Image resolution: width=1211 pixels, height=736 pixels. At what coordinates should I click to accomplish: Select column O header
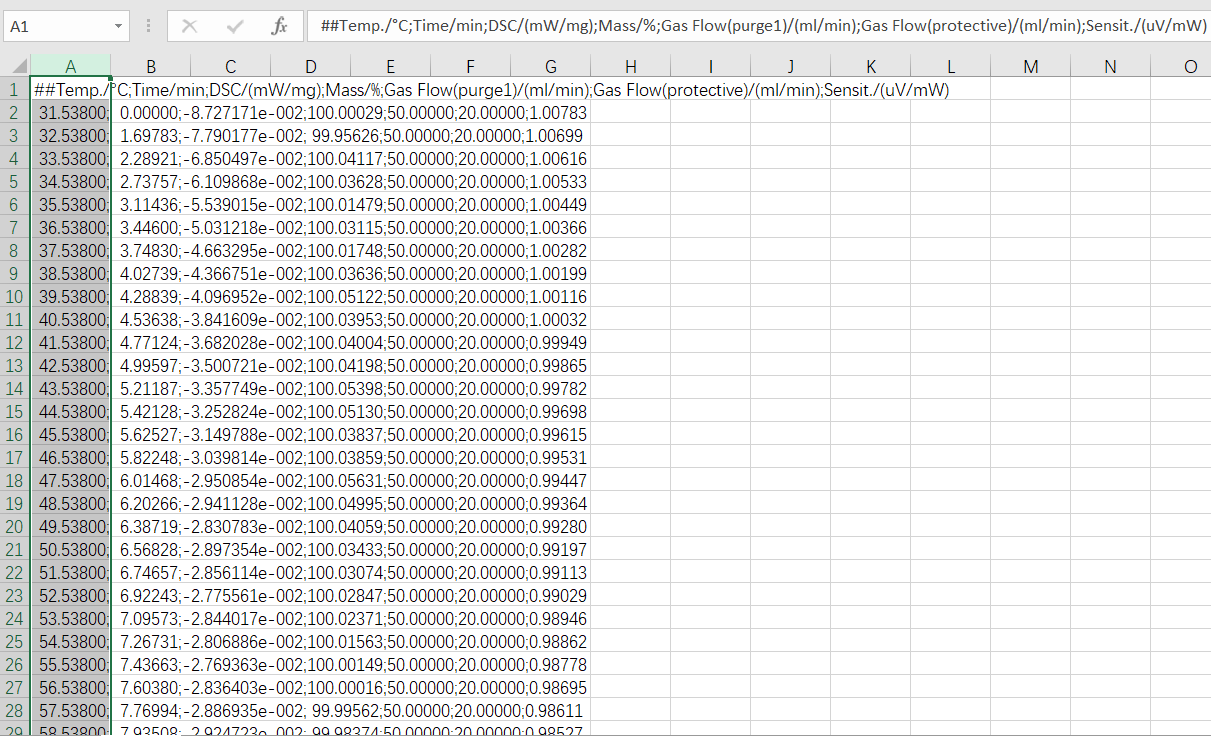click(x=1181, y=67)
